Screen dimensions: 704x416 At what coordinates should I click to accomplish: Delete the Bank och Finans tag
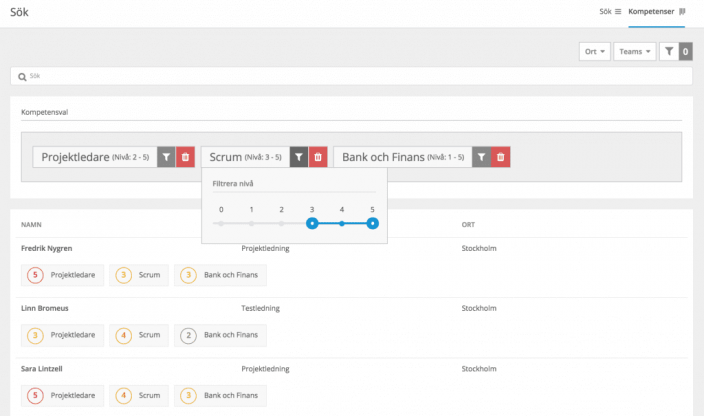(x=501, y=157)
